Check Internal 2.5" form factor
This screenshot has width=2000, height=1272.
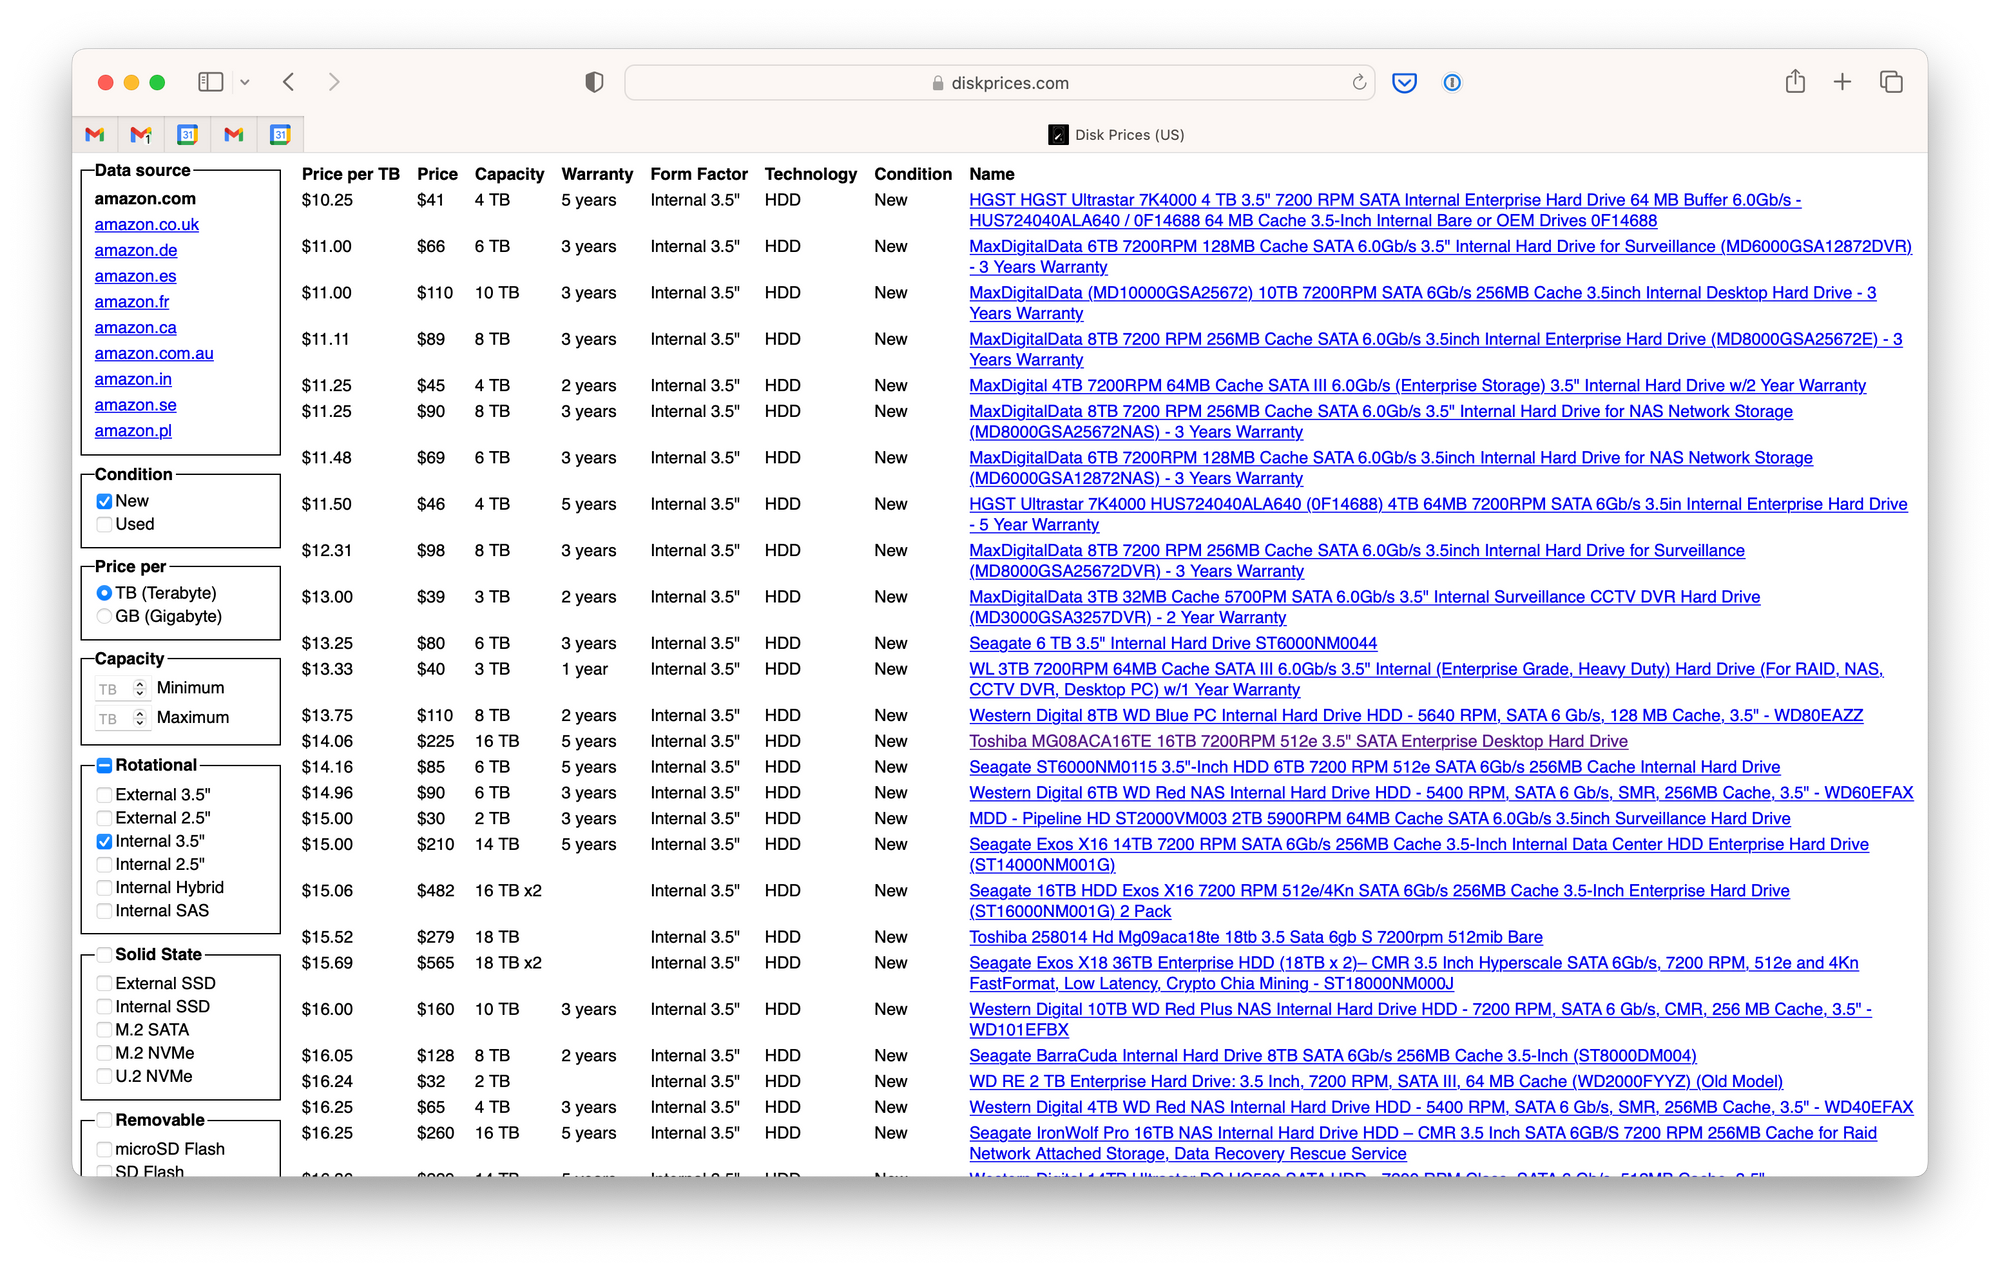pyautogui.click(x=104, y=864)
